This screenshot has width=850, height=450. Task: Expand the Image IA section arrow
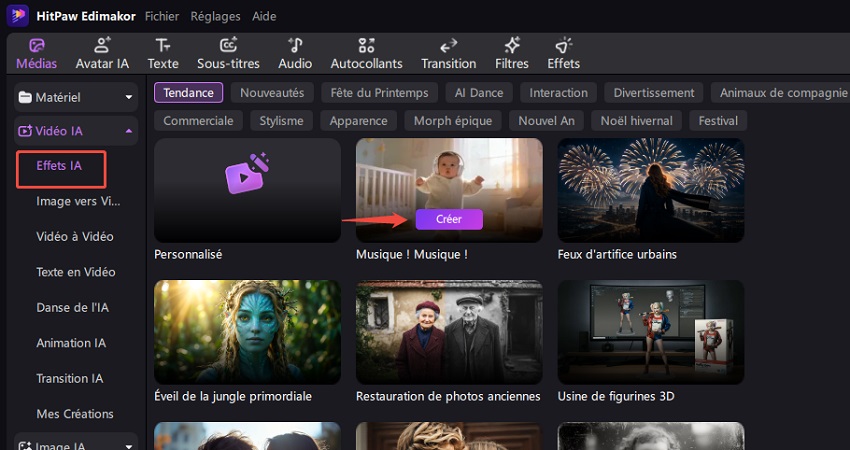pos(129,447)
